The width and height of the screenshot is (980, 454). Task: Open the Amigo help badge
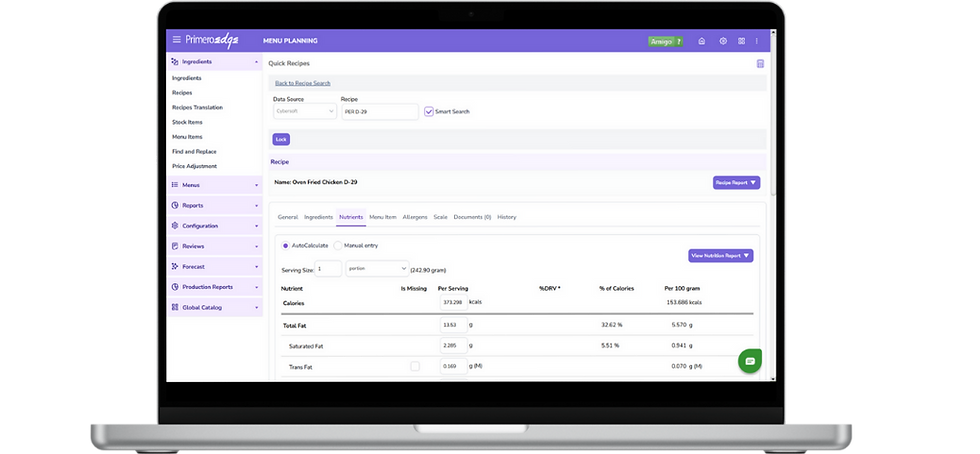[666, 41]
